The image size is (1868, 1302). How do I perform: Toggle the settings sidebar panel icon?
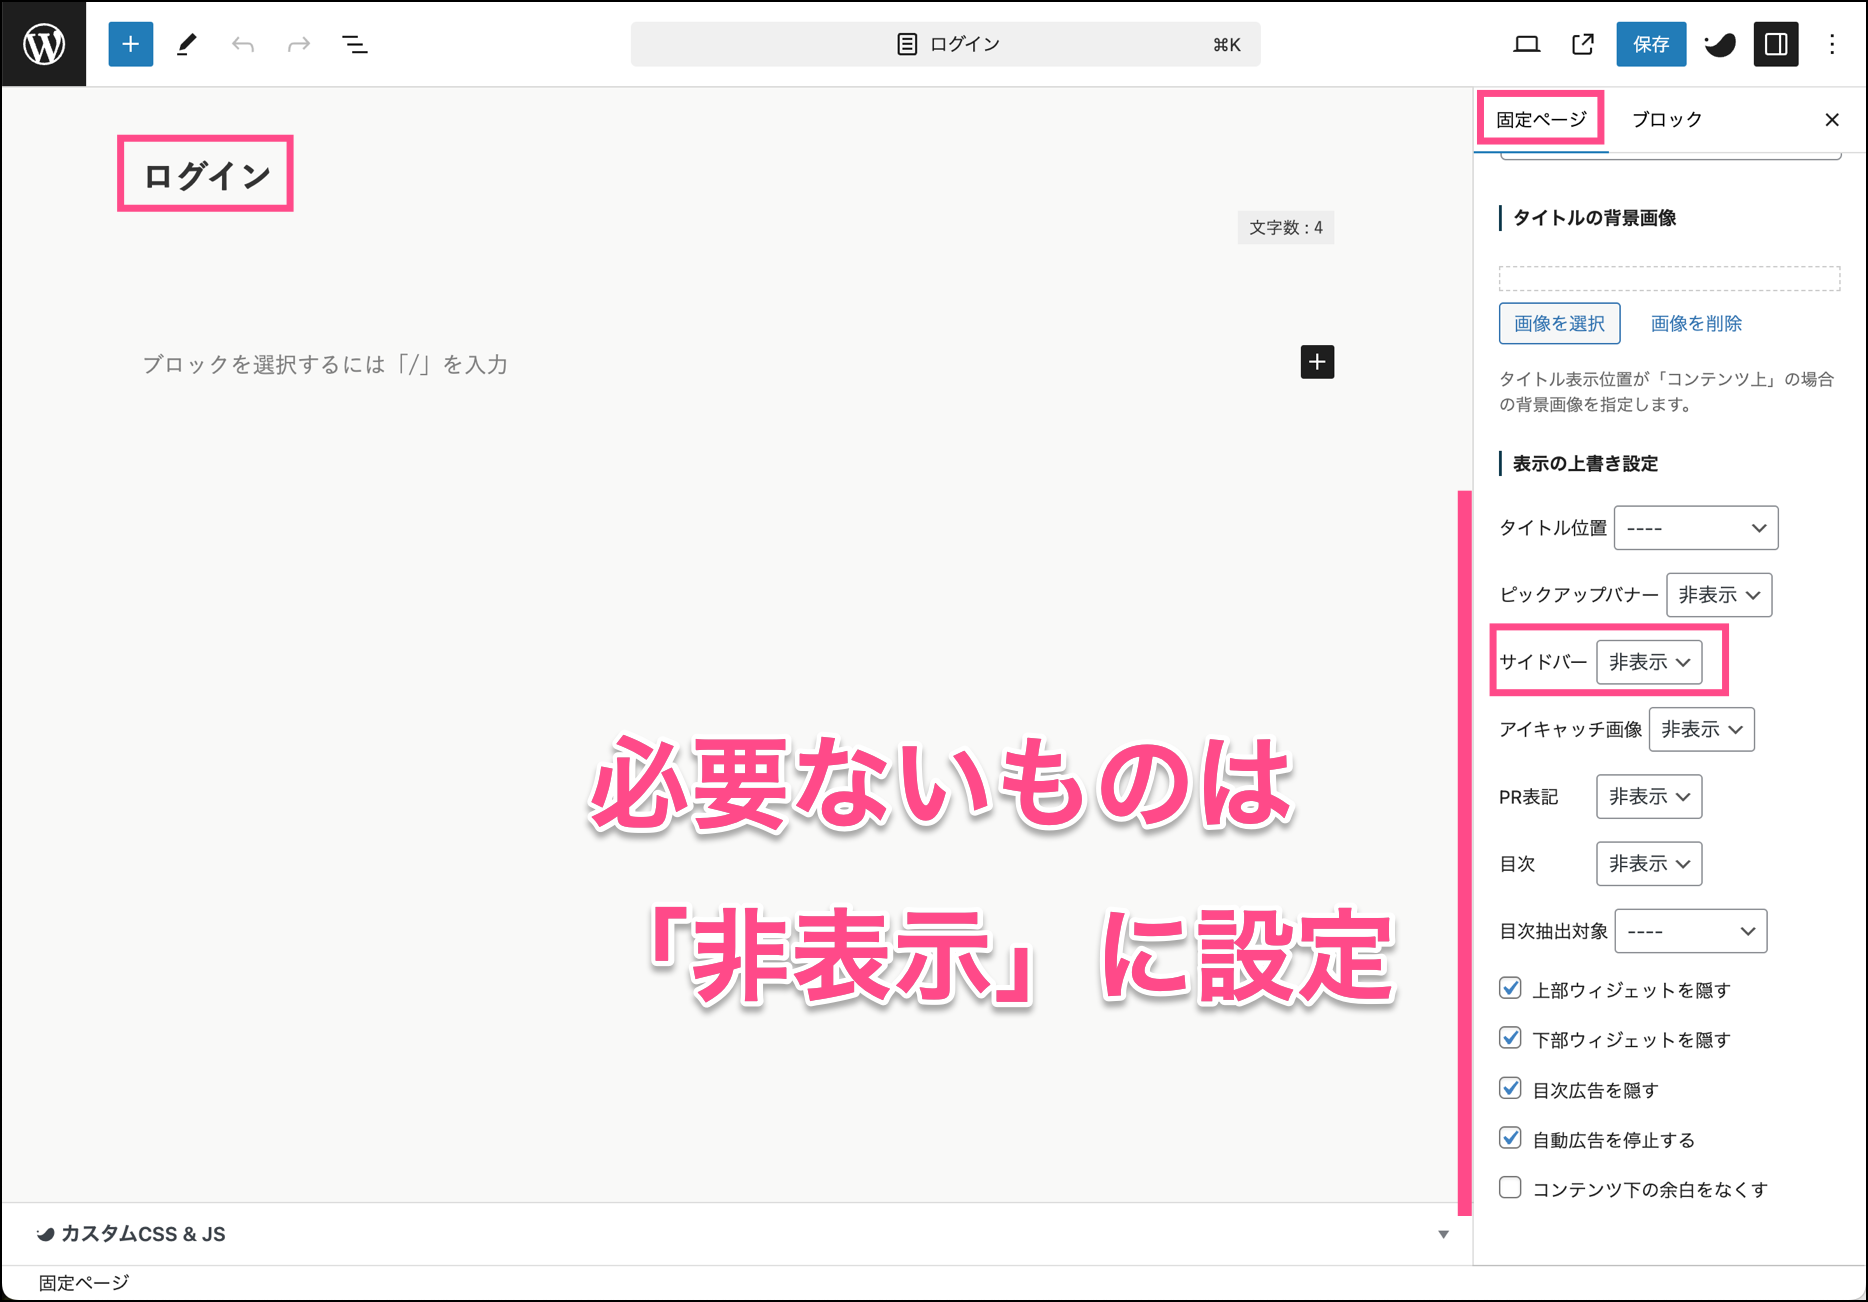[x=1776, y=44]
